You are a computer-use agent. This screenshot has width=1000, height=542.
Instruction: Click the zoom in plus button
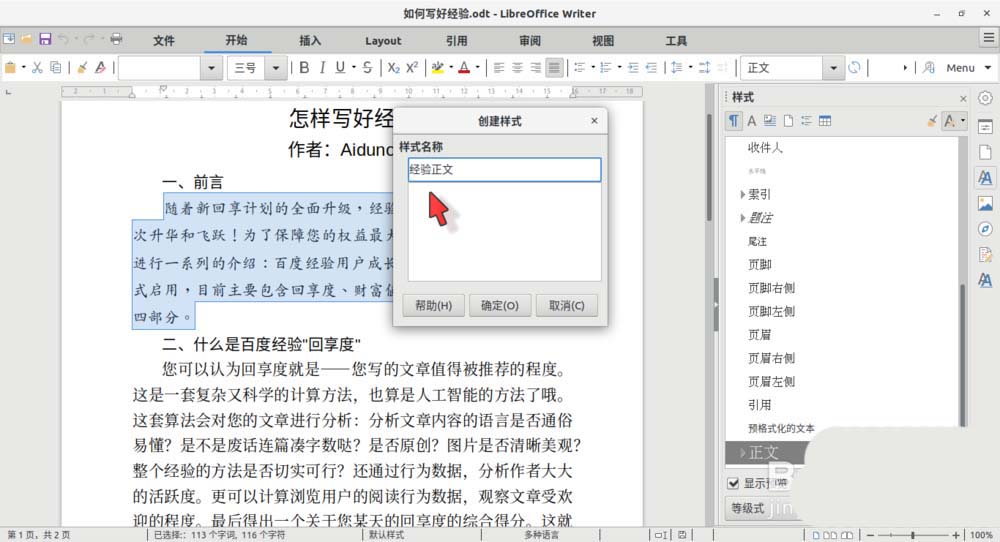(955, 535)
